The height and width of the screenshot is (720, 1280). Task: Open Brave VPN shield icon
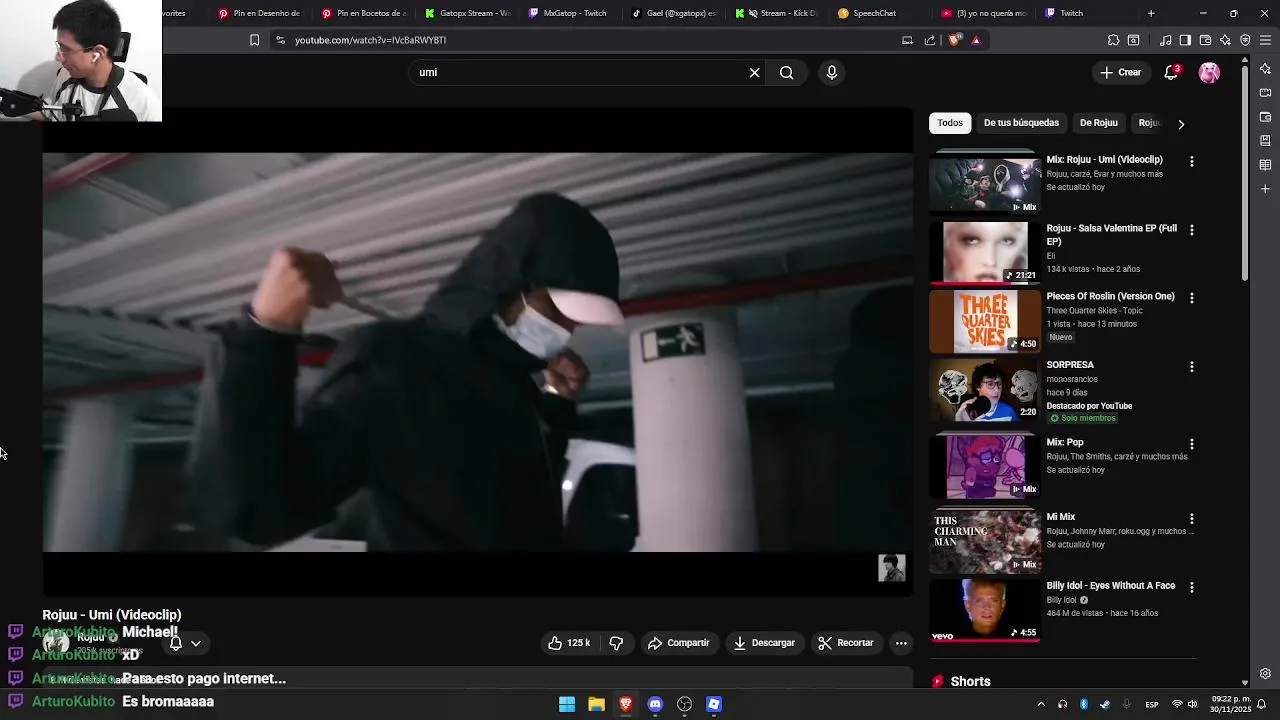[1245, 40]
